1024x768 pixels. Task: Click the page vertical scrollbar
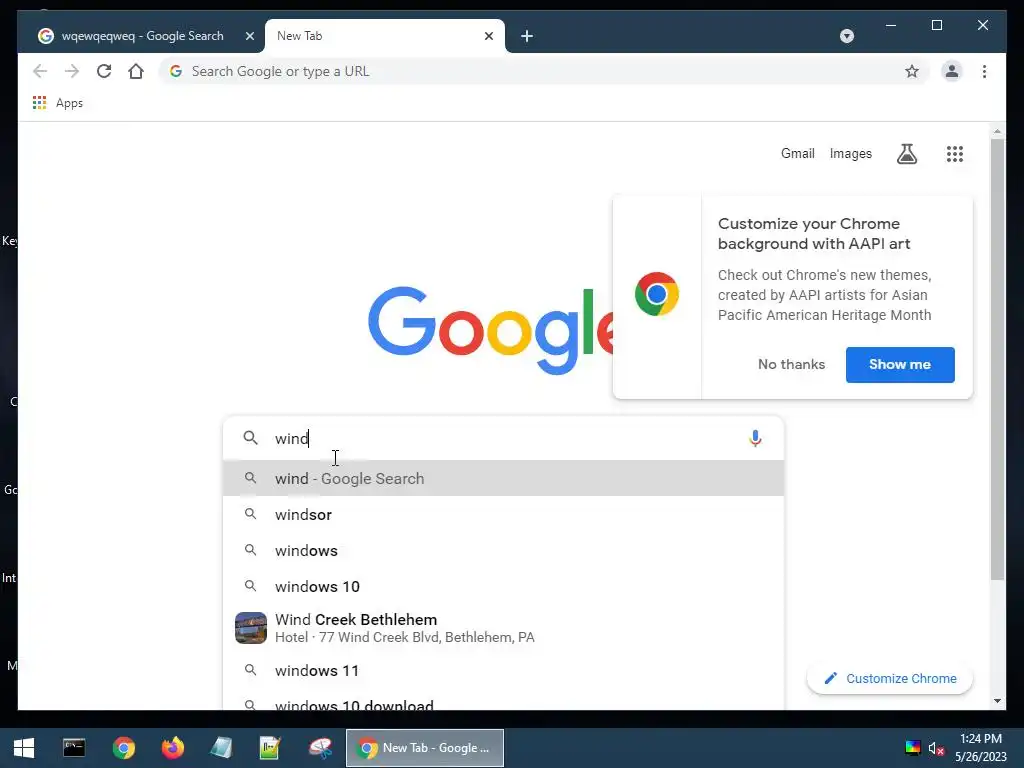[997, 359]
